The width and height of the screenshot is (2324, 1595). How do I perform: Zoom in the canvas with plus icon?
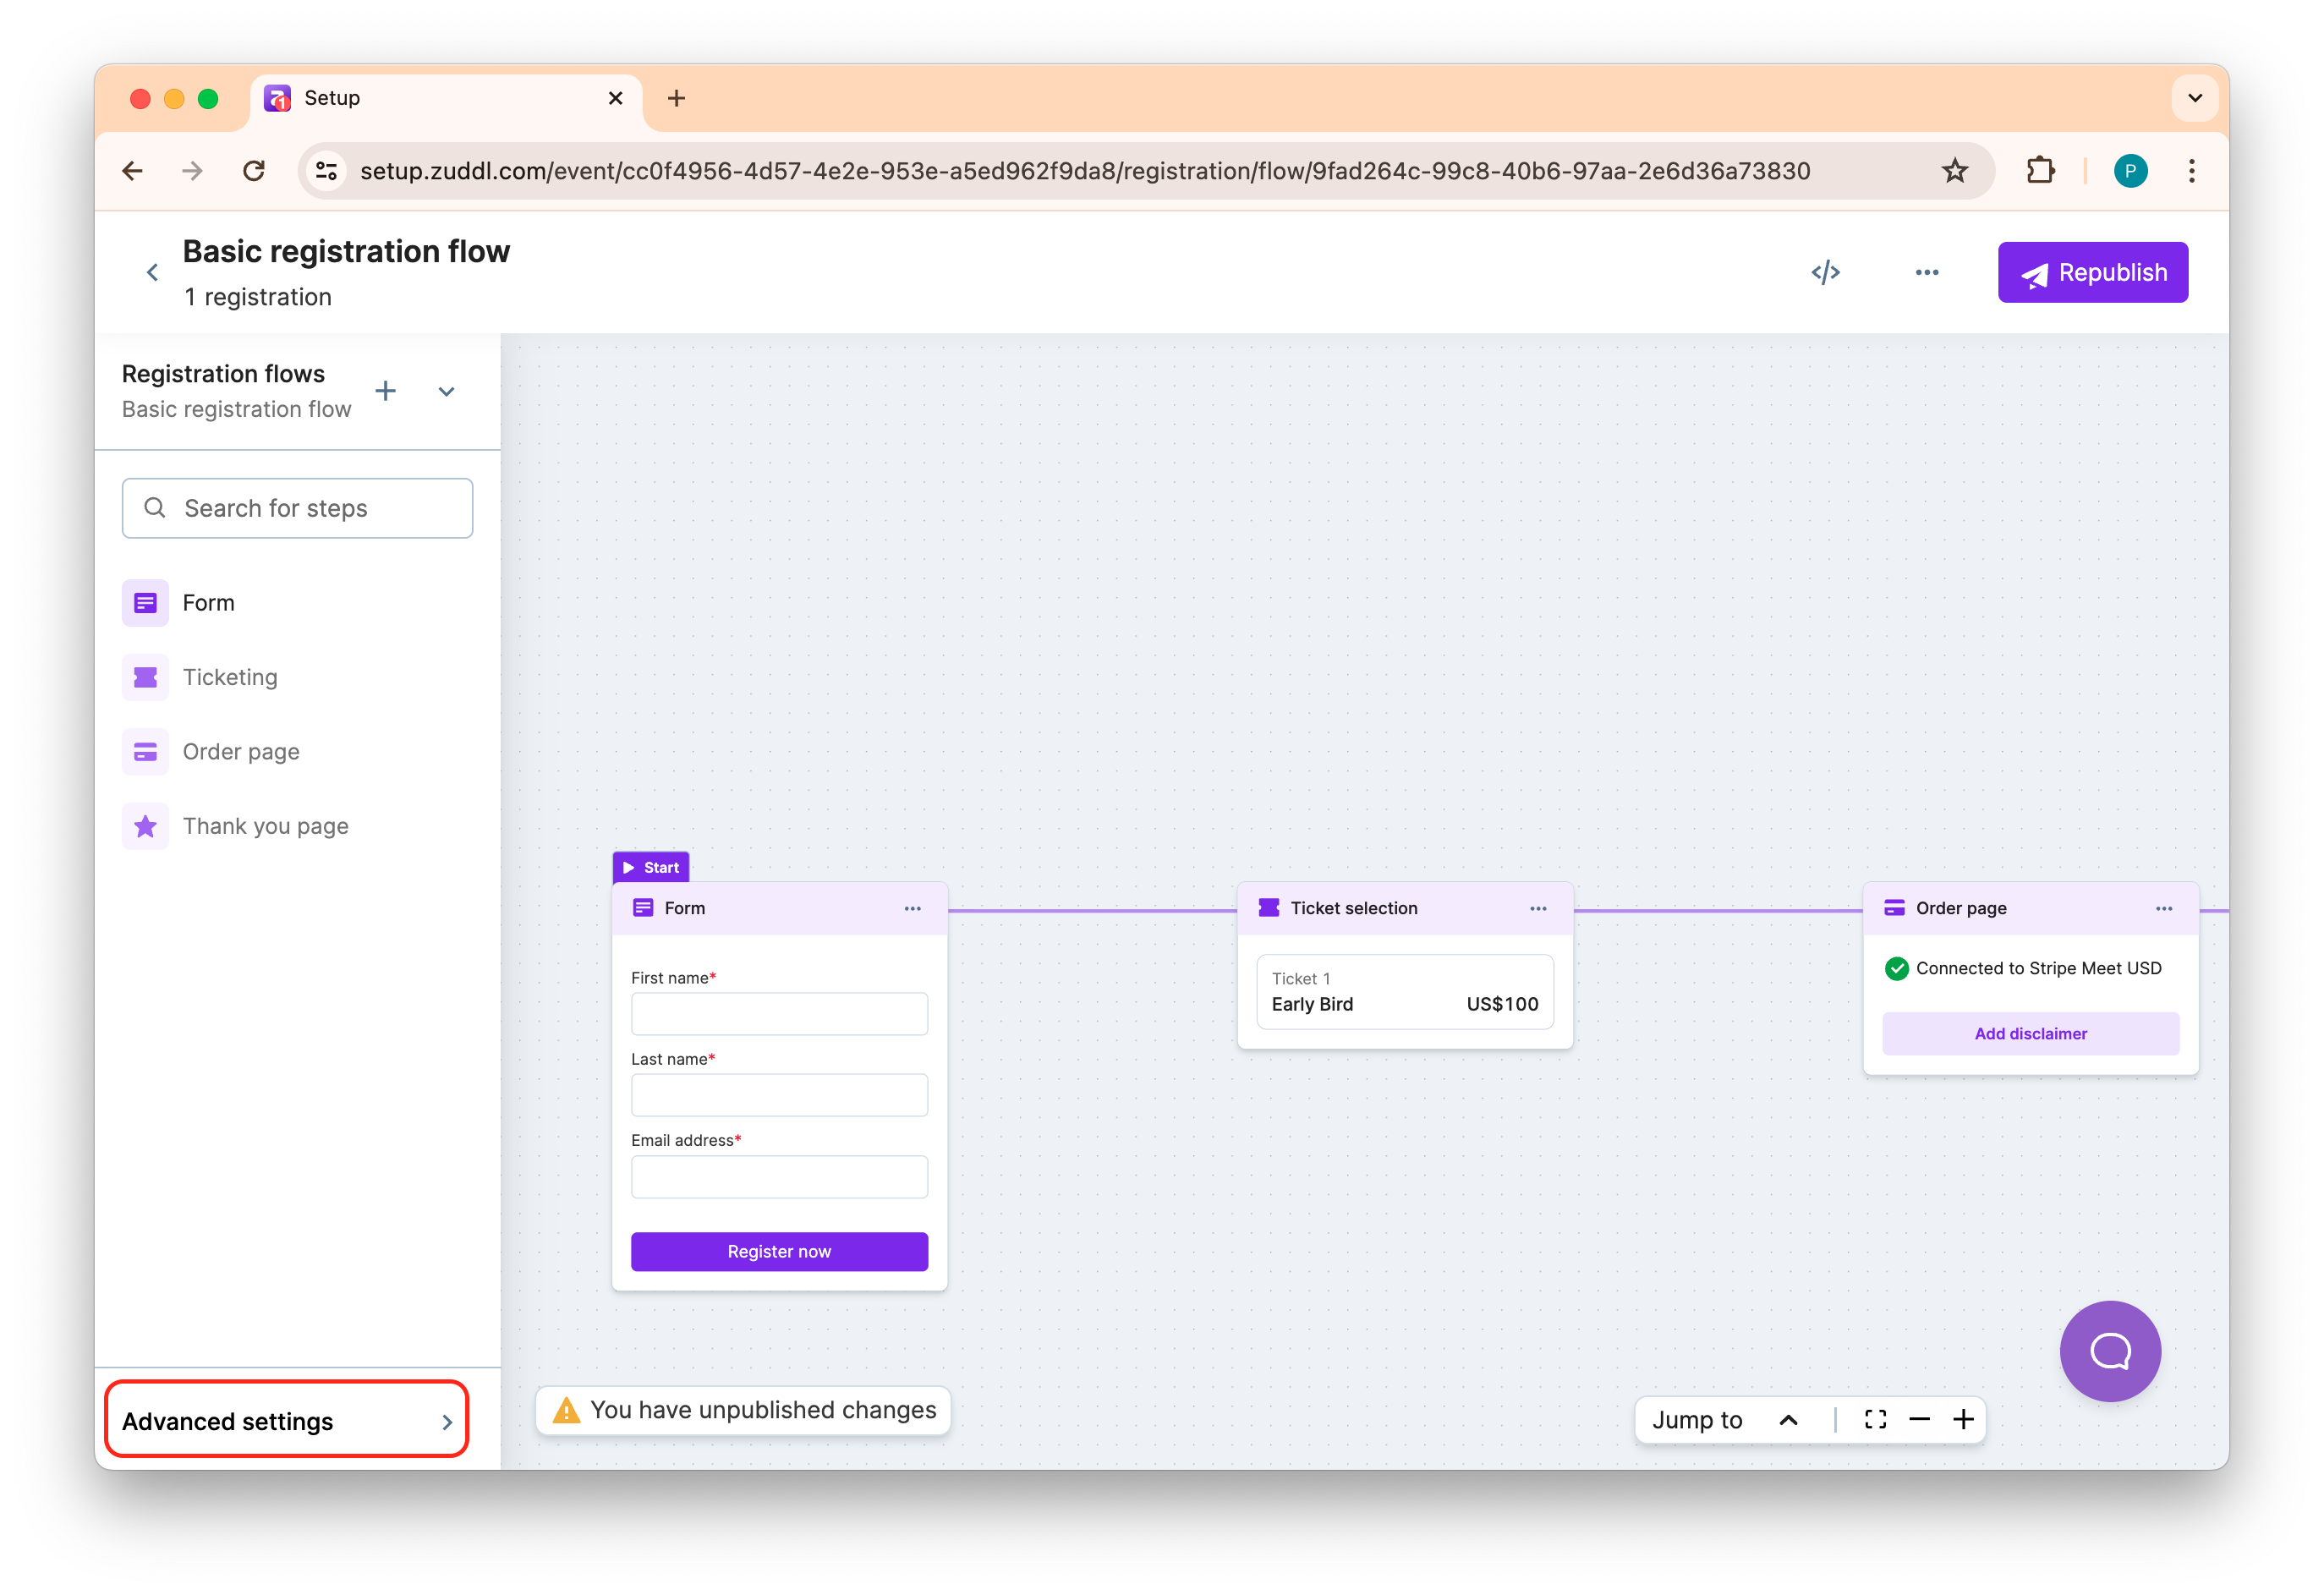click(1963, 1419)
